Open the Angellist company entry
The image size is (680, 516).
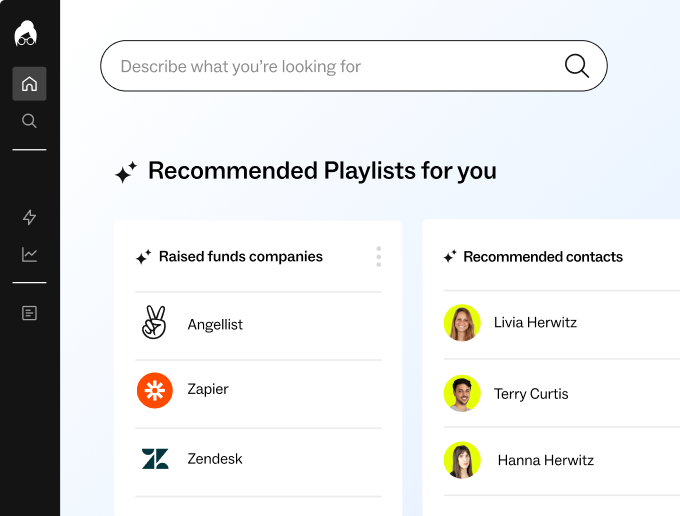click(x=215, y=325)
